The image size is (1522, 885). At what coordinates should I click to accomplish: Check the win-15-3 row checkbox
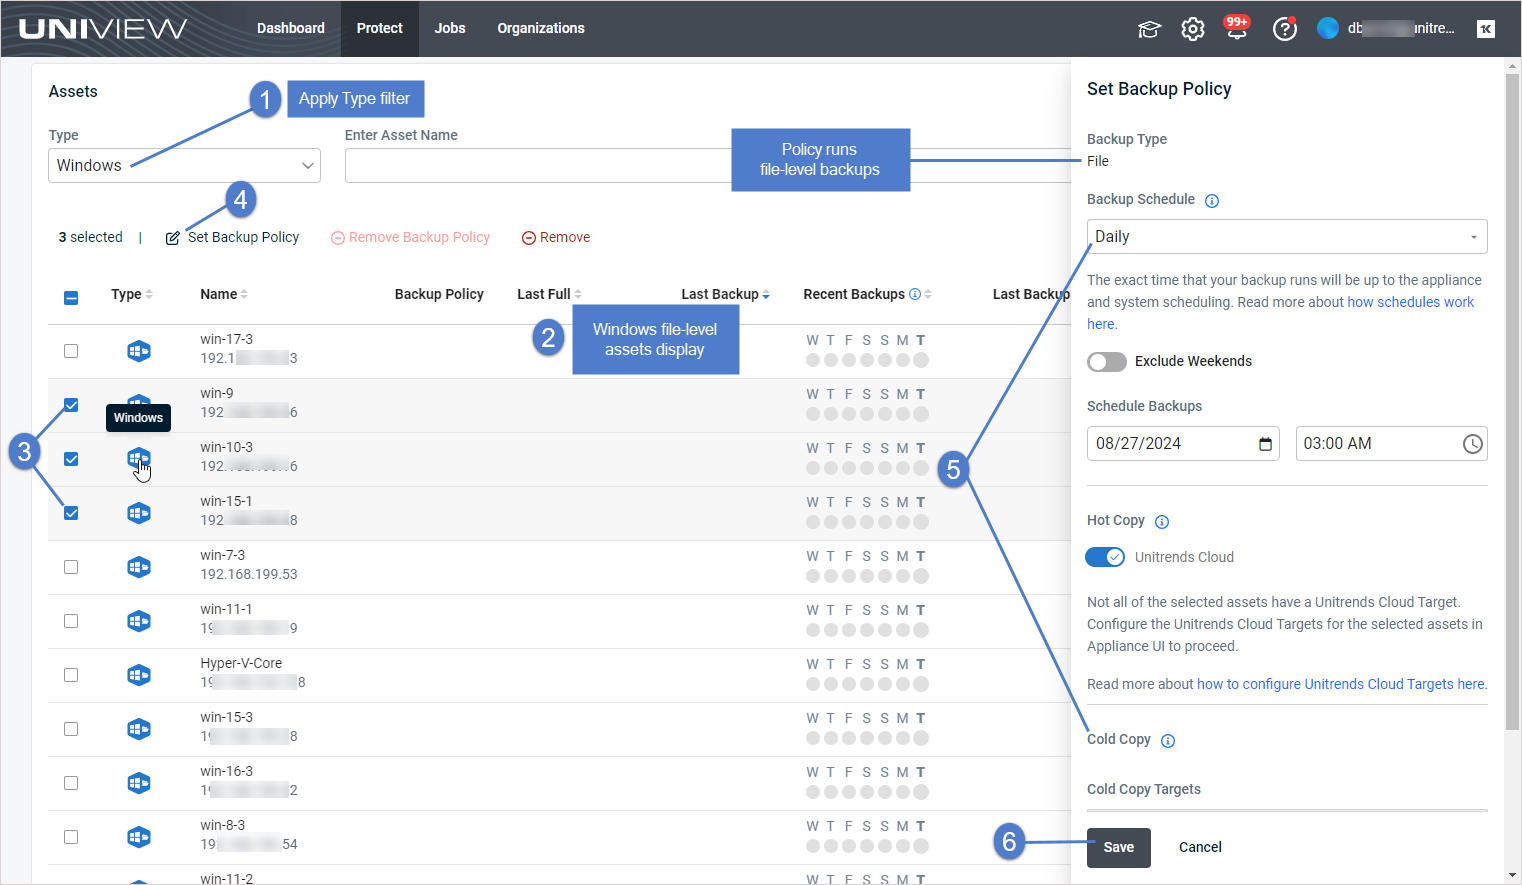(x=71, y=729)
